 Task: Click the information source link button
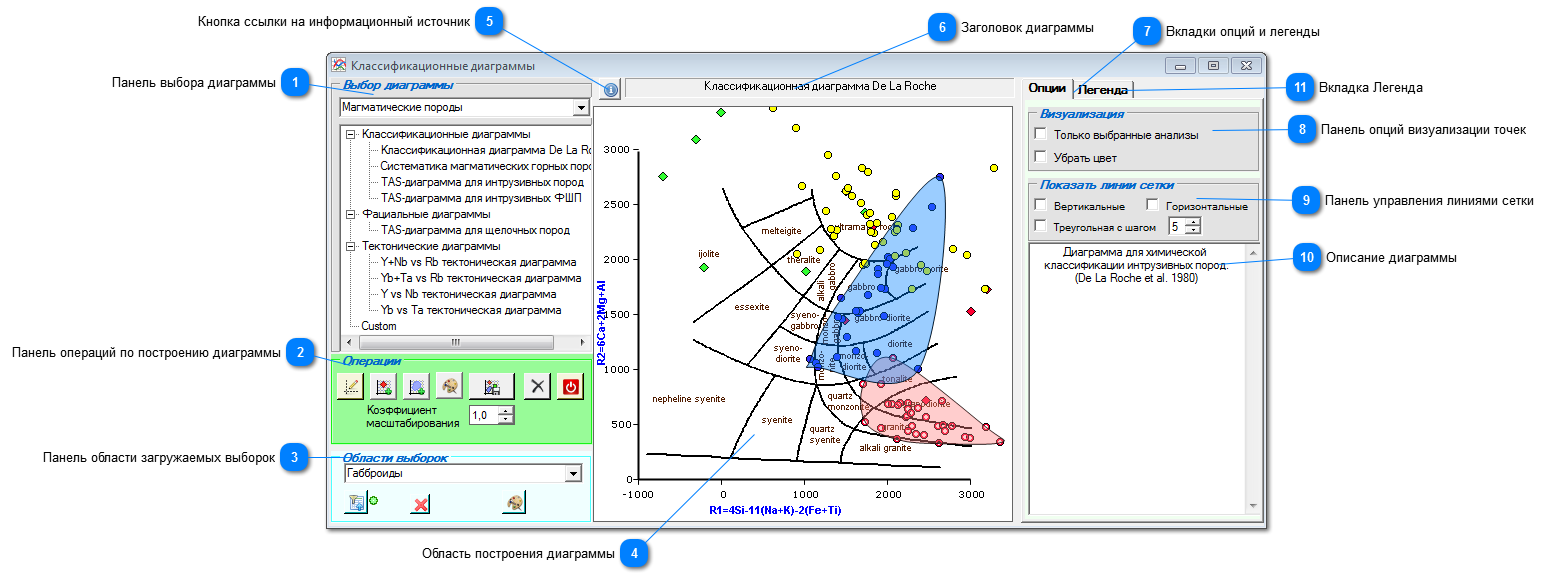(611, 89)
